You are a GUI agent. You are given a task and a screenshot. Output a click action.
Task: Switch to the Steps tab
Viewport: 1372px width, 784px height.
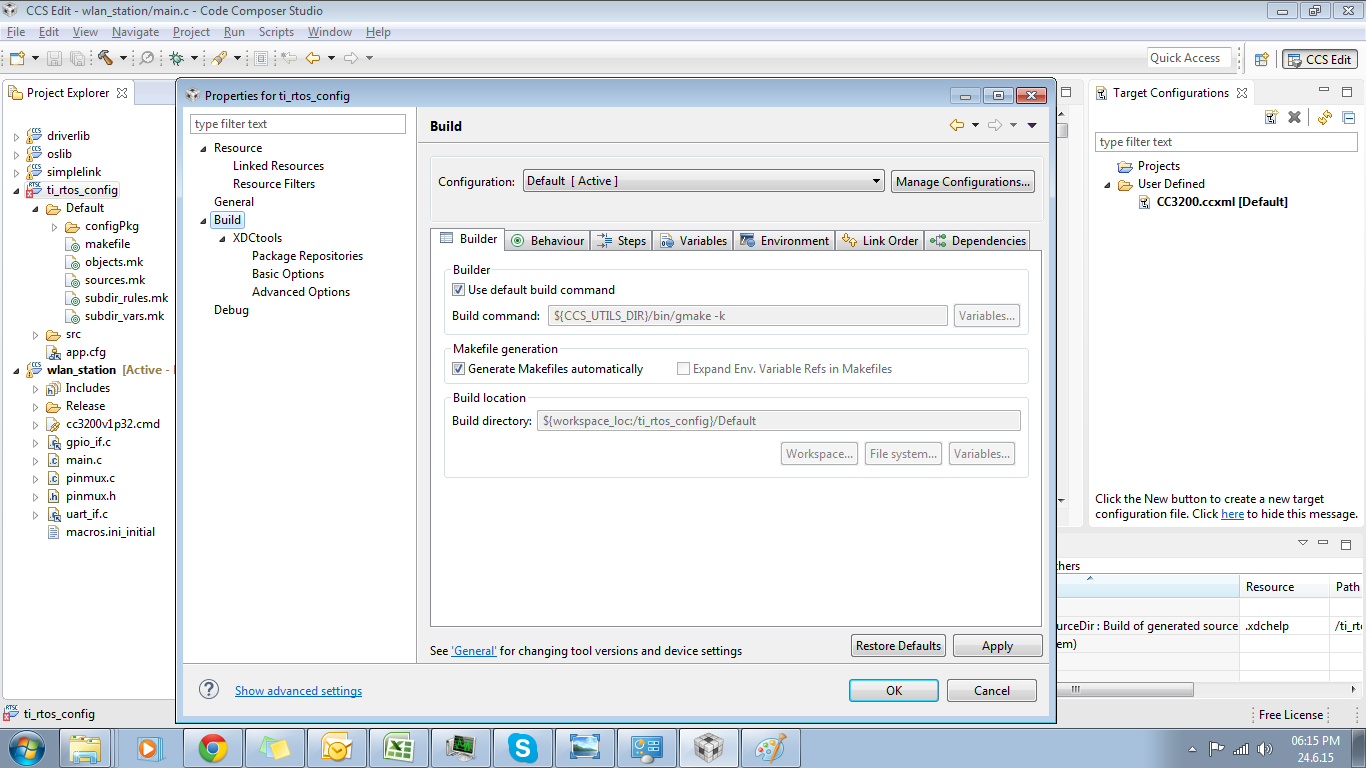pyautogui.click(x=621, y=241)
